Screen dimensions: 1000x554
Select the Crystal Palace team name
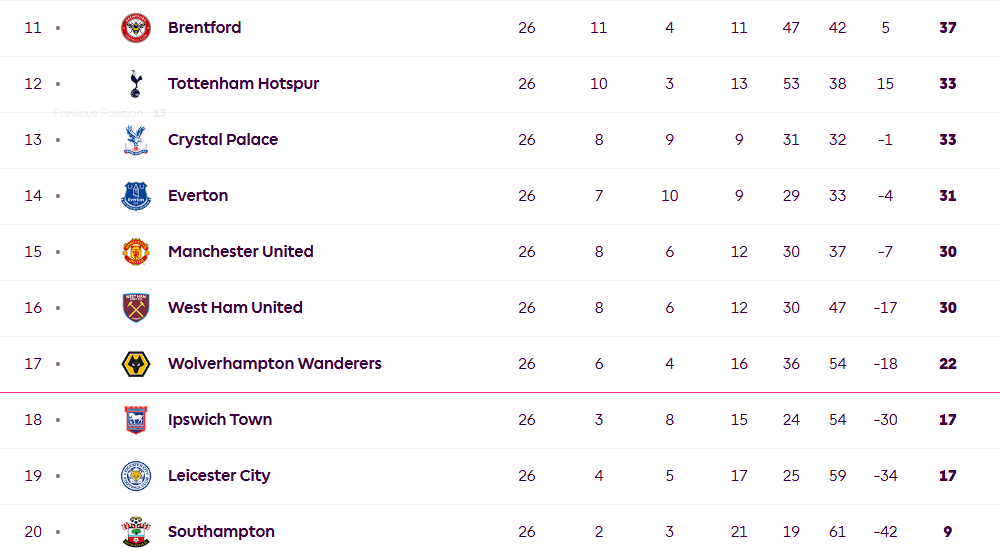(223, 140)
